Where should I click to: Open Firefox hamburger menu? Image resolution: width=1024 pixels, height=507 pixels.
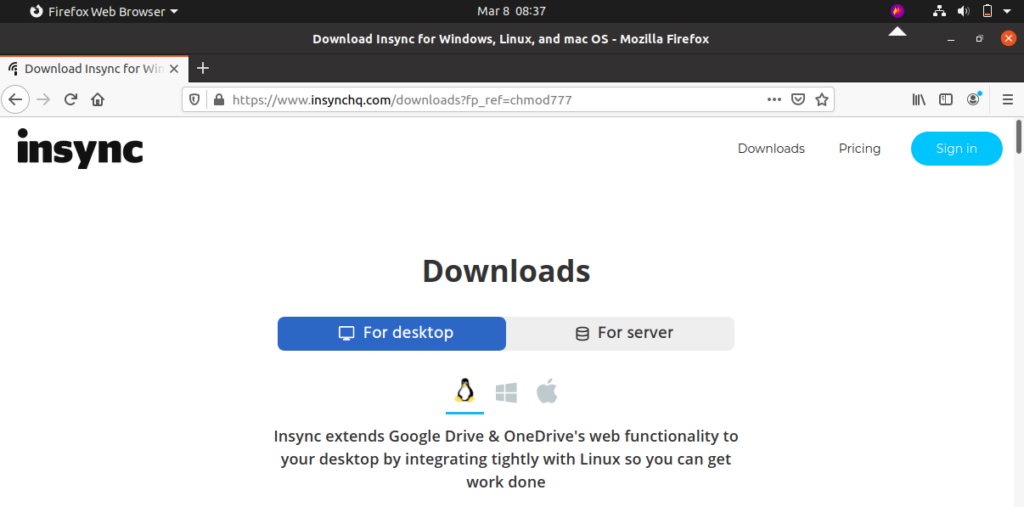[1008, 100]
